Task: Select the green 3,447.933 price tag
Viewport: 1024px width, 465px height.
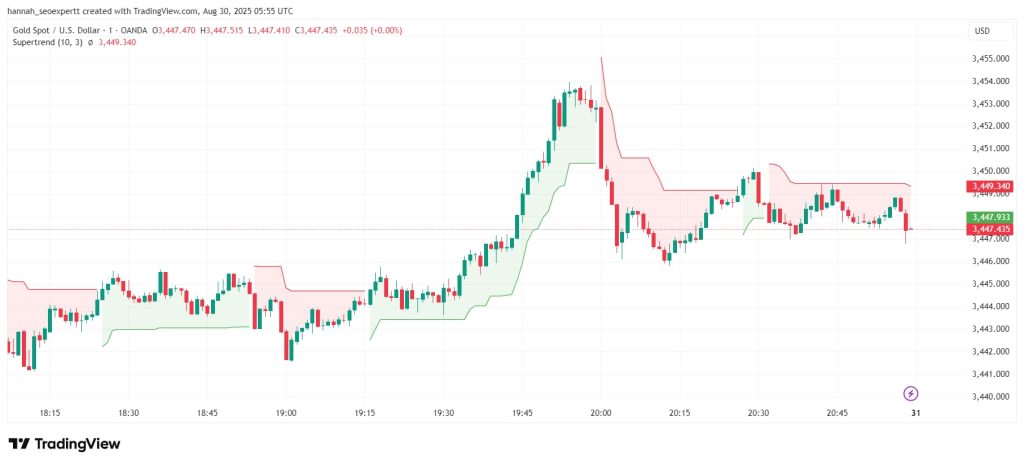Action: (989, 217)
